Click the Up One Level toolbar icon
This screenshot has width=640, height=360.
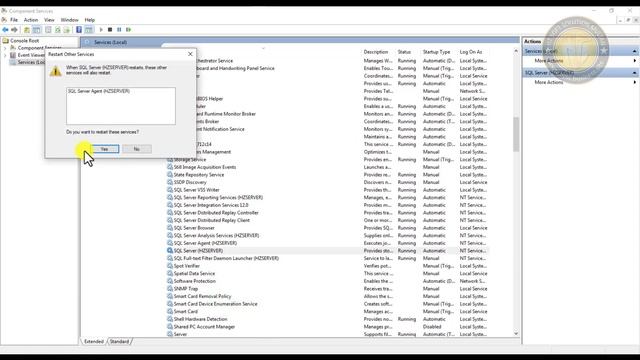(27, 30)
